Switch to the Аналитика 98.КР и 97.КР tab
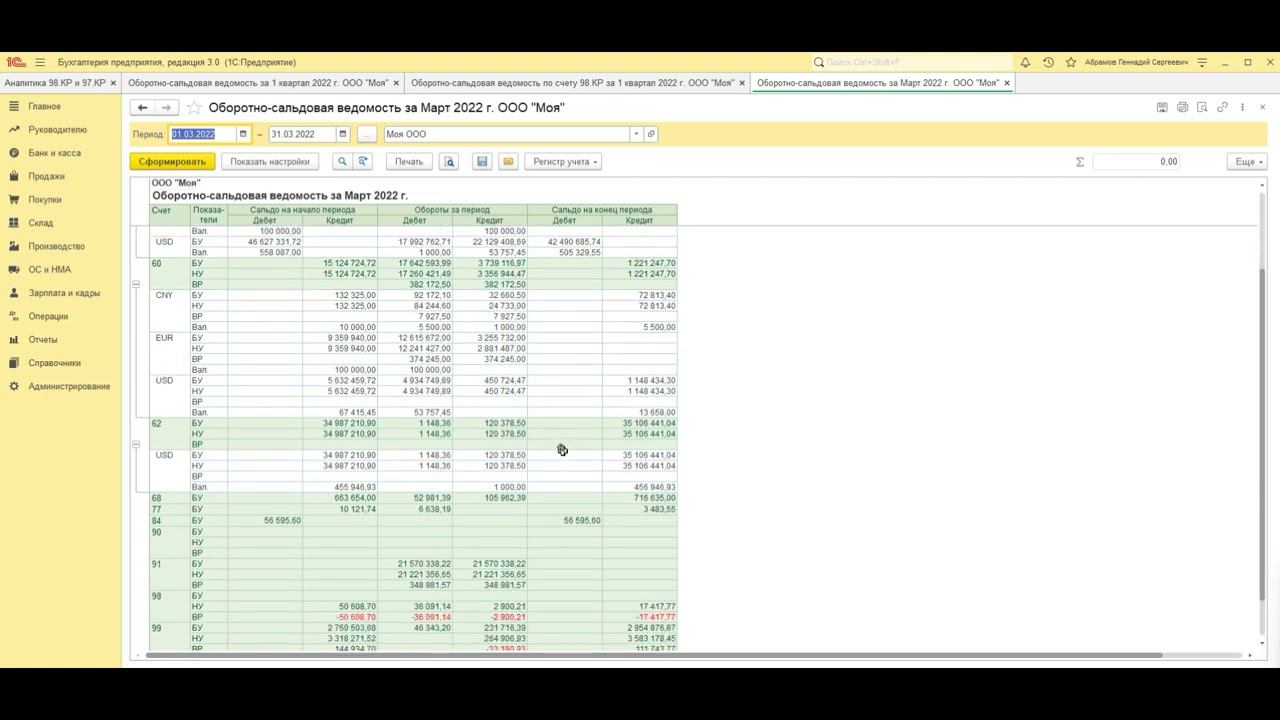The height and width of the screenshot is (720, 1280). click(x=55, y=83)
